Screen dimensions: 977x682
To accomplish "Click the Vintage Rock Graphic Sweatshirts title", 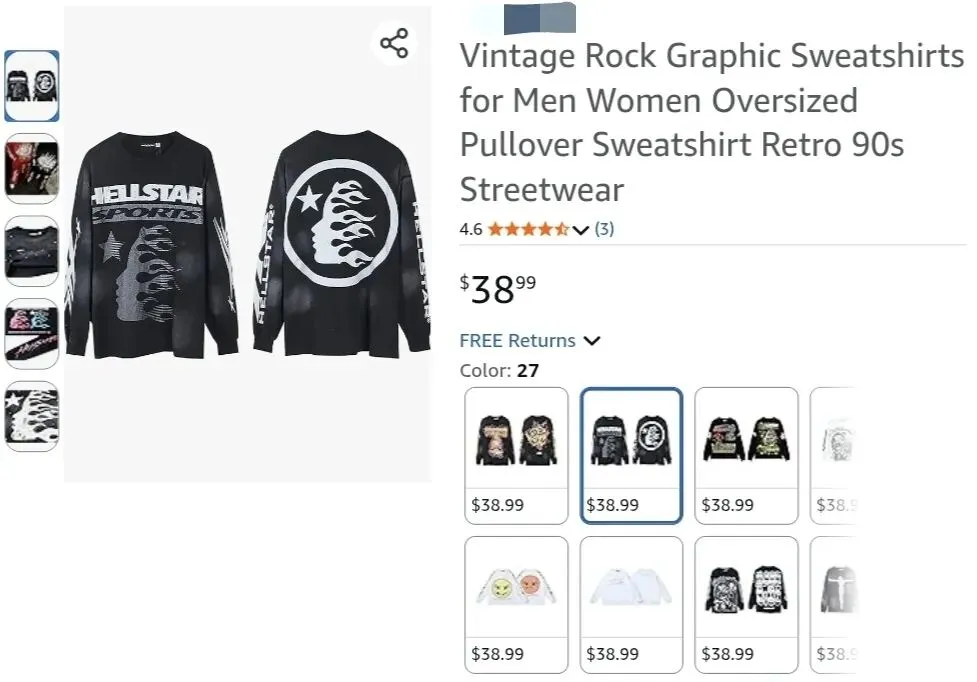I will pyautogui.click(x=711, y=122).
